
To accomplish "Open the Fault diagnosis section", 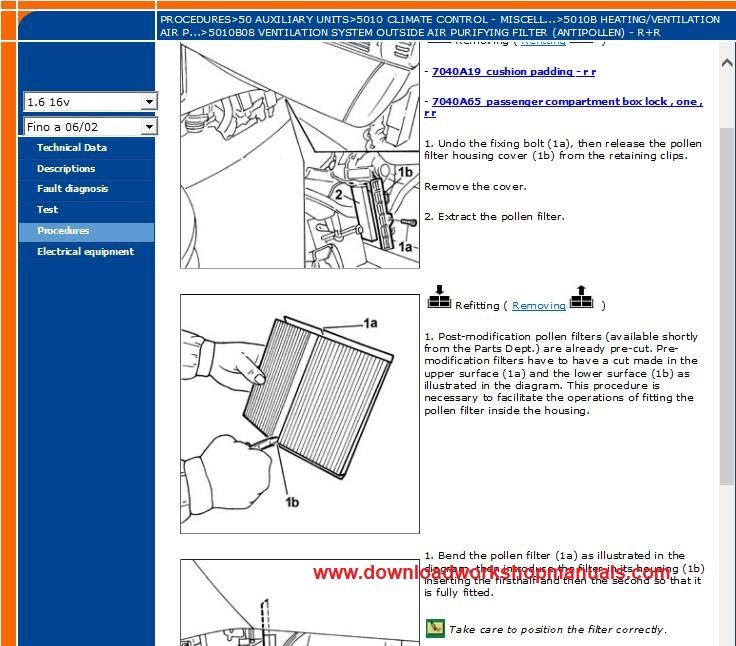I will pos(72,189).
